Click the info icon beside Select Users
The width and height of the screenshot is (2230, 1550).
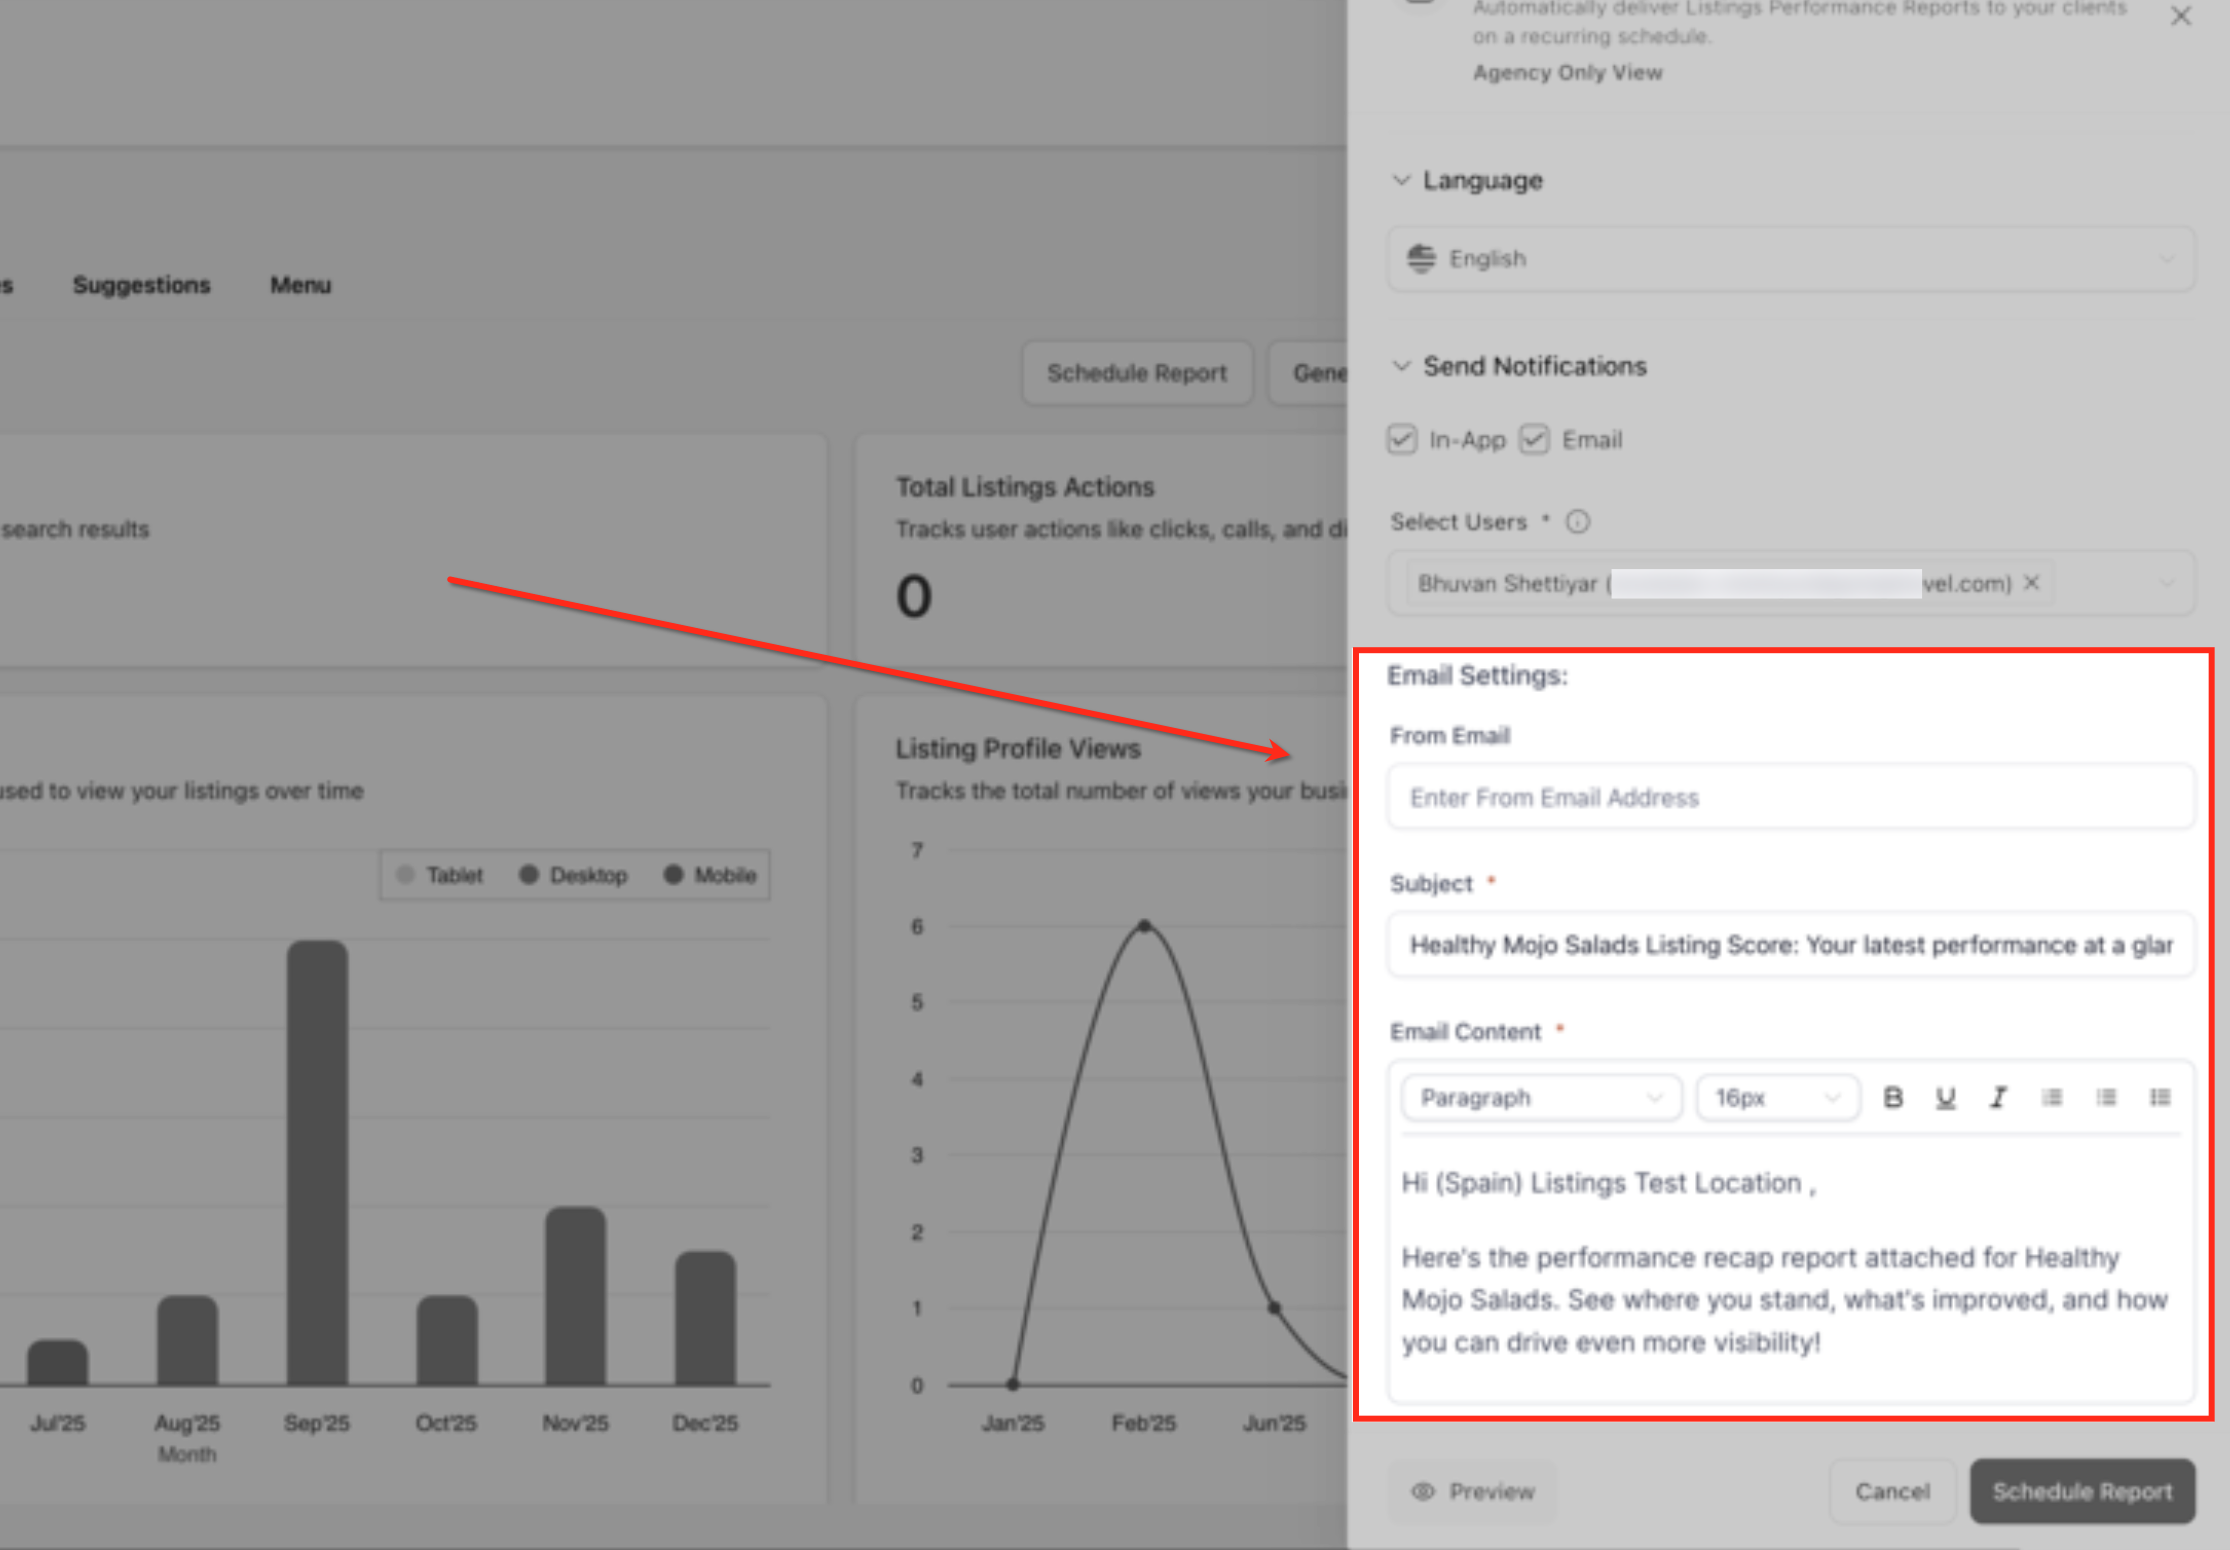tap(1577, 522)
